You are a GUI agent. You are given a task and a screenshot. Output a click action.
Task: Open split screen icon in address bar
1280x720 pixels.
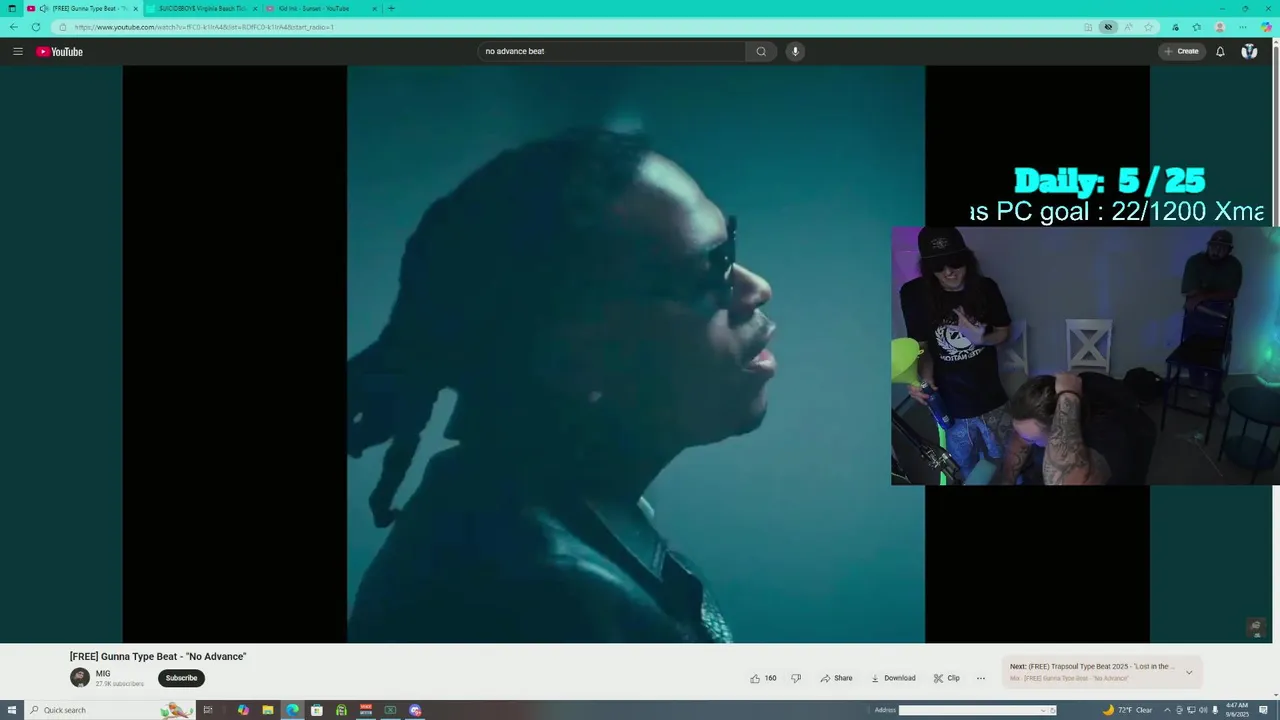click(1088, 27)
